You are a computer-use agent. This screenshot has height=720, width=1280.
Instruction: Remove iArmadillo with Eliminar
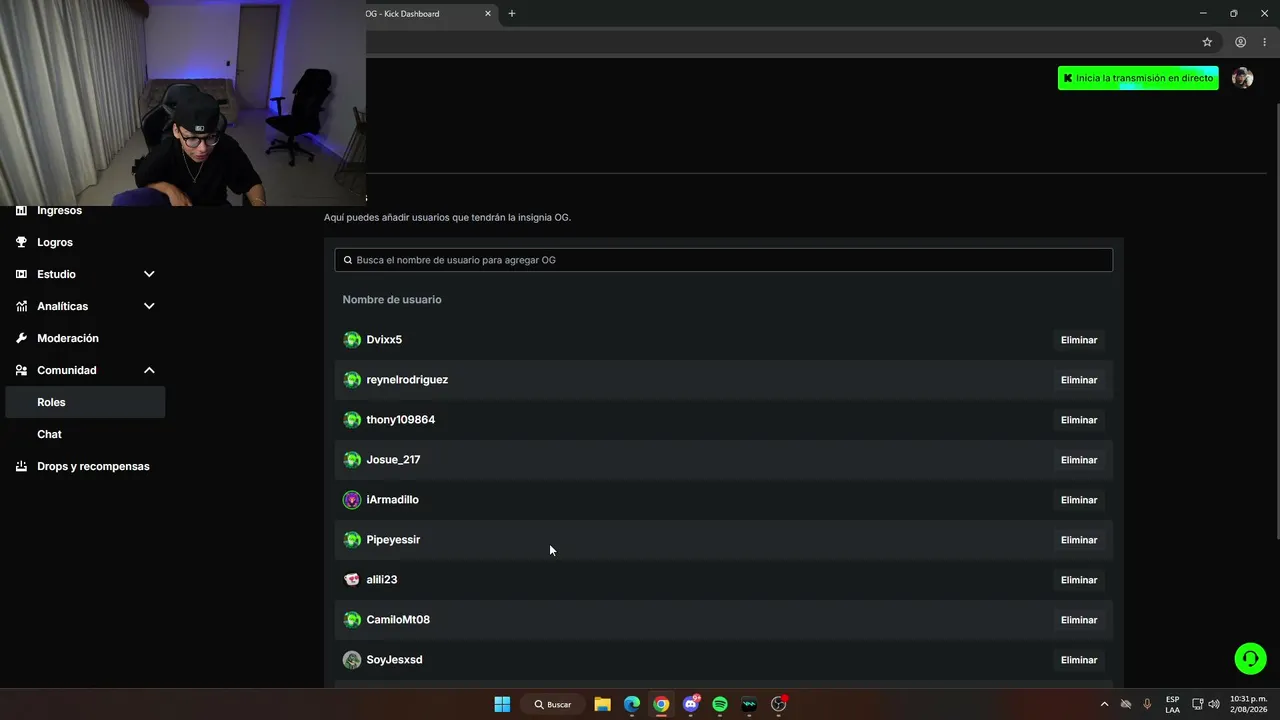1079,500
